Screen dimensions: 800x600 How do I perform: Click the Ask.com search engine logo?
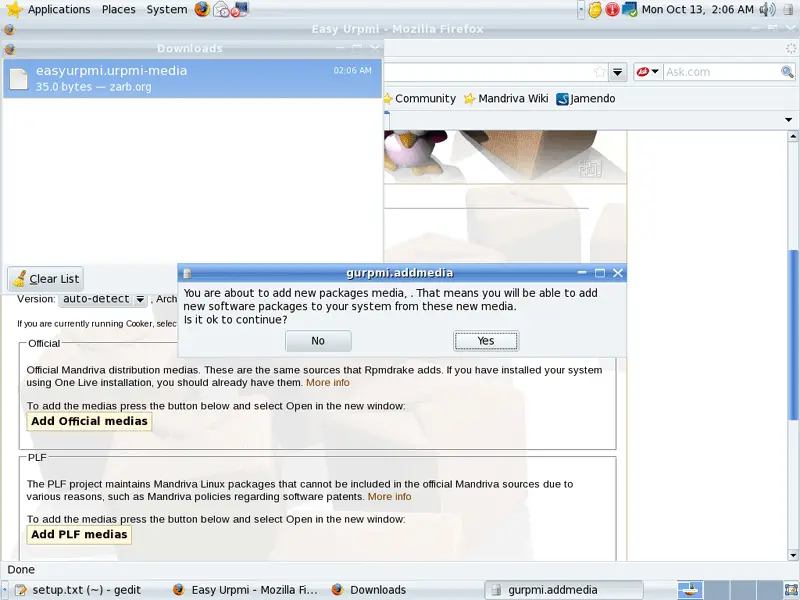[643, 72]
